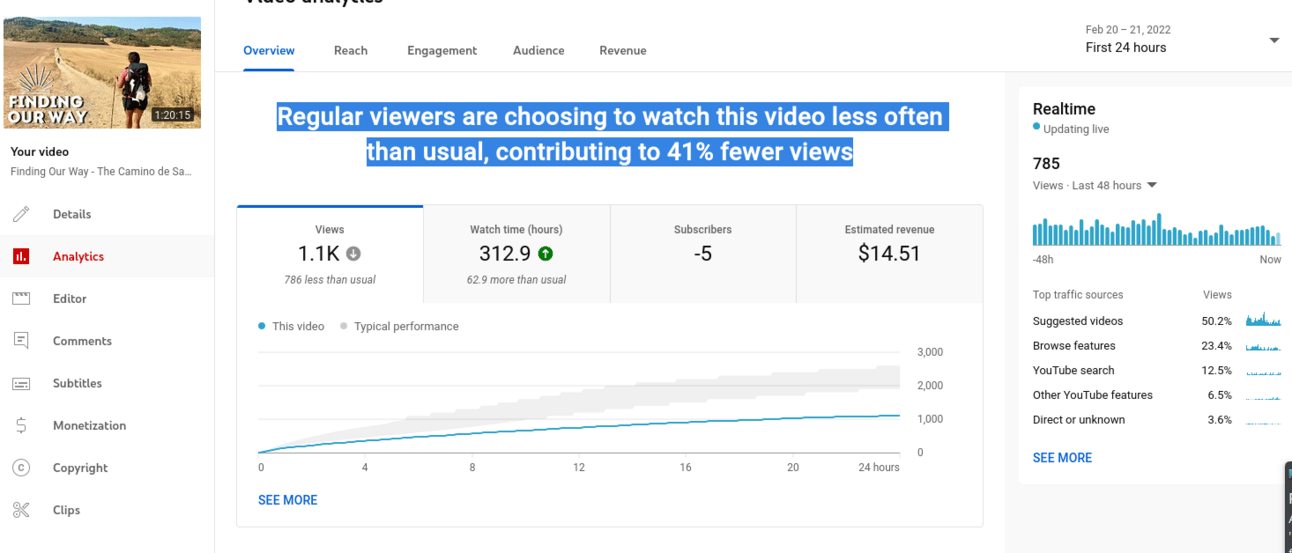Select the Estimated revenue metric card
This screenshot has width=1292, height=553.
[x=889, y=254]
